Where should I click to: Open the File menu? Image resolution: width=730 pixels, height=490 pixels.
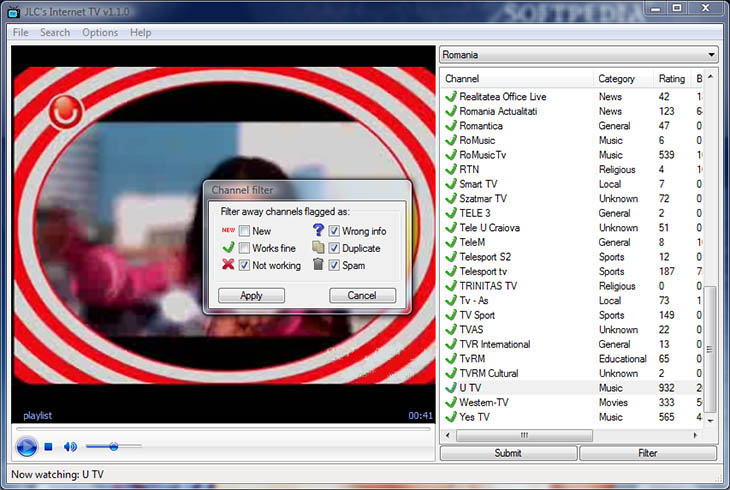tap(20, 33)
